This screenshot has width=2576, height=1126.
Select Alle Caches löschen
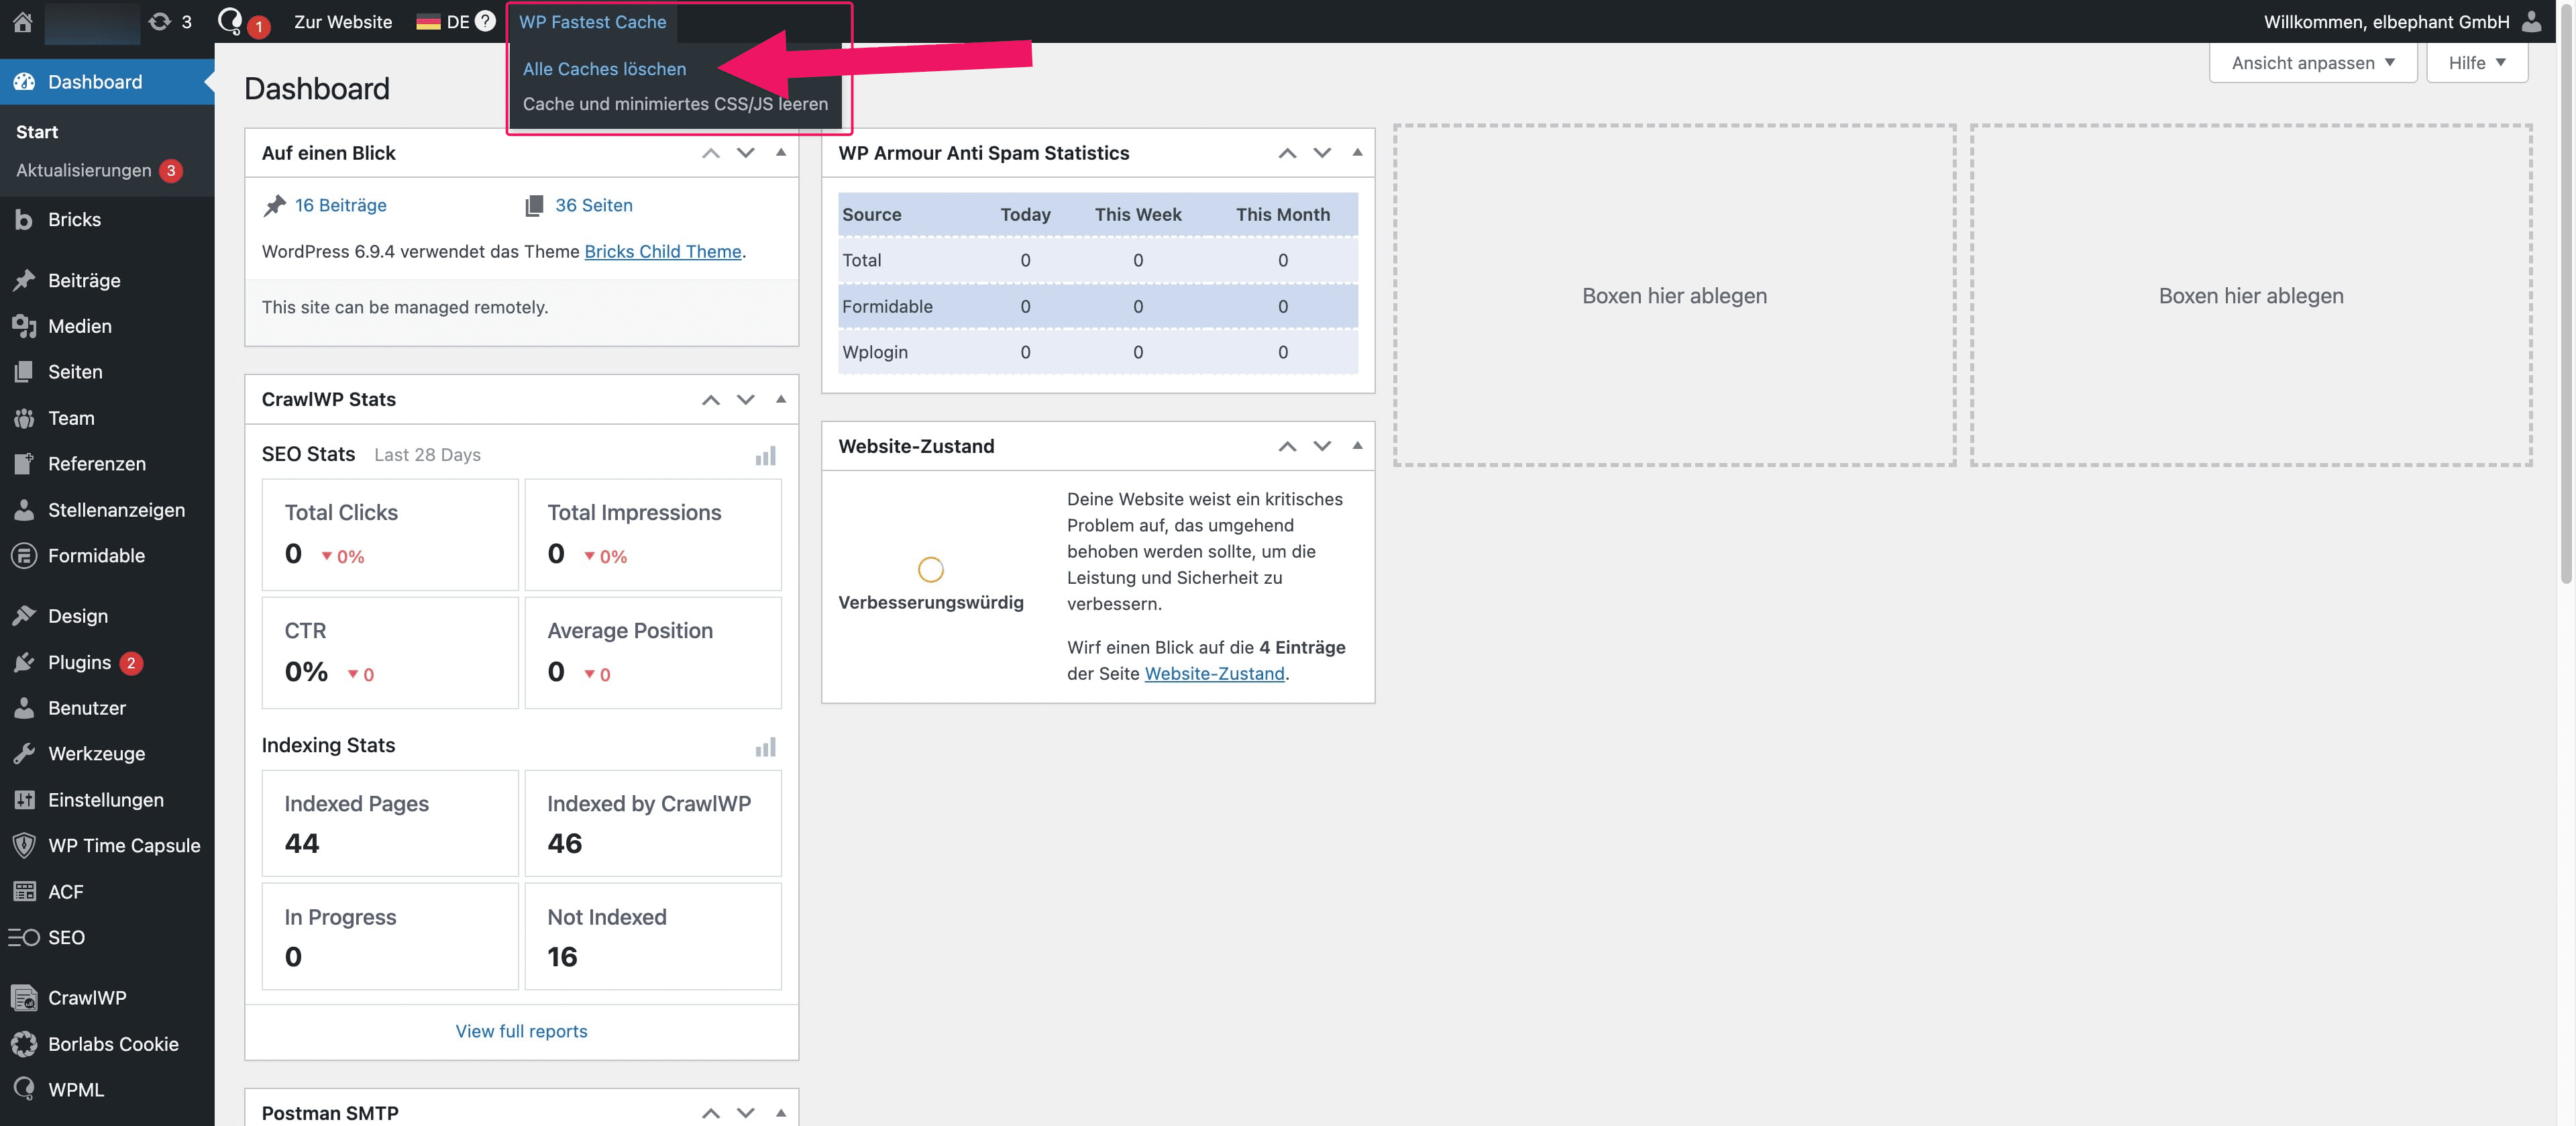coord(604,68)
